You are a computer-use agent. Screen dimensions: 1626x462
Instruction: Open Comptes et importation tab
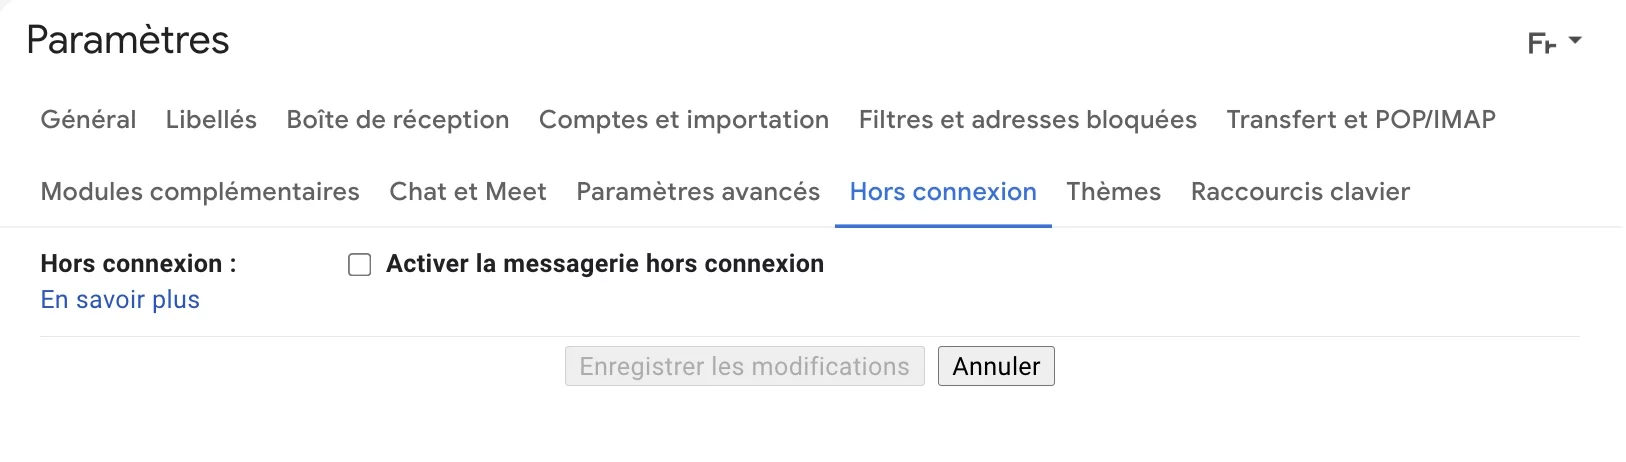683,120
